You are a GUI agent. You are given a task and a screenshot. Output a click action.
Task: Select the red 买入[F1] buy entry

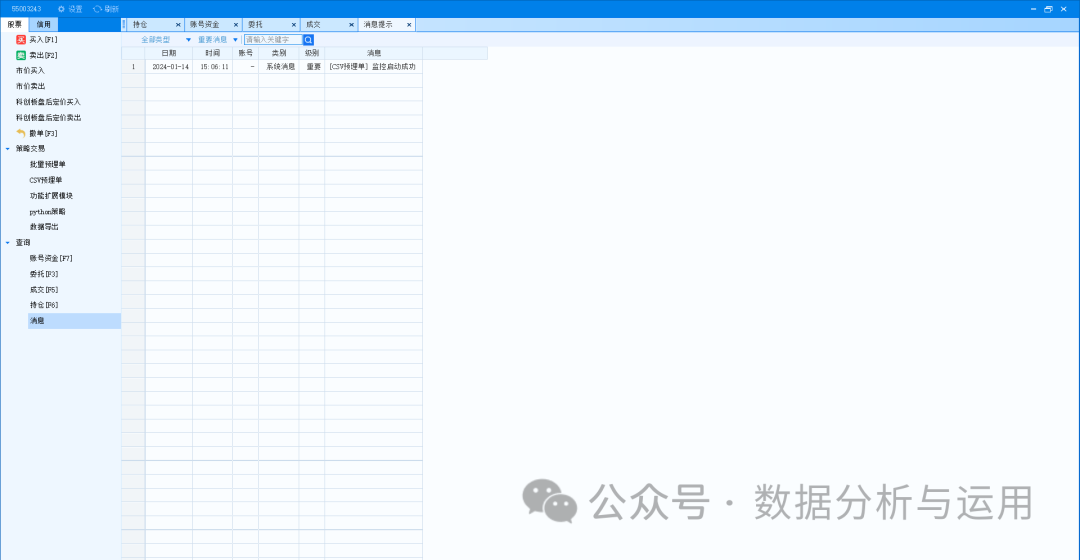[x=37, y=40]
